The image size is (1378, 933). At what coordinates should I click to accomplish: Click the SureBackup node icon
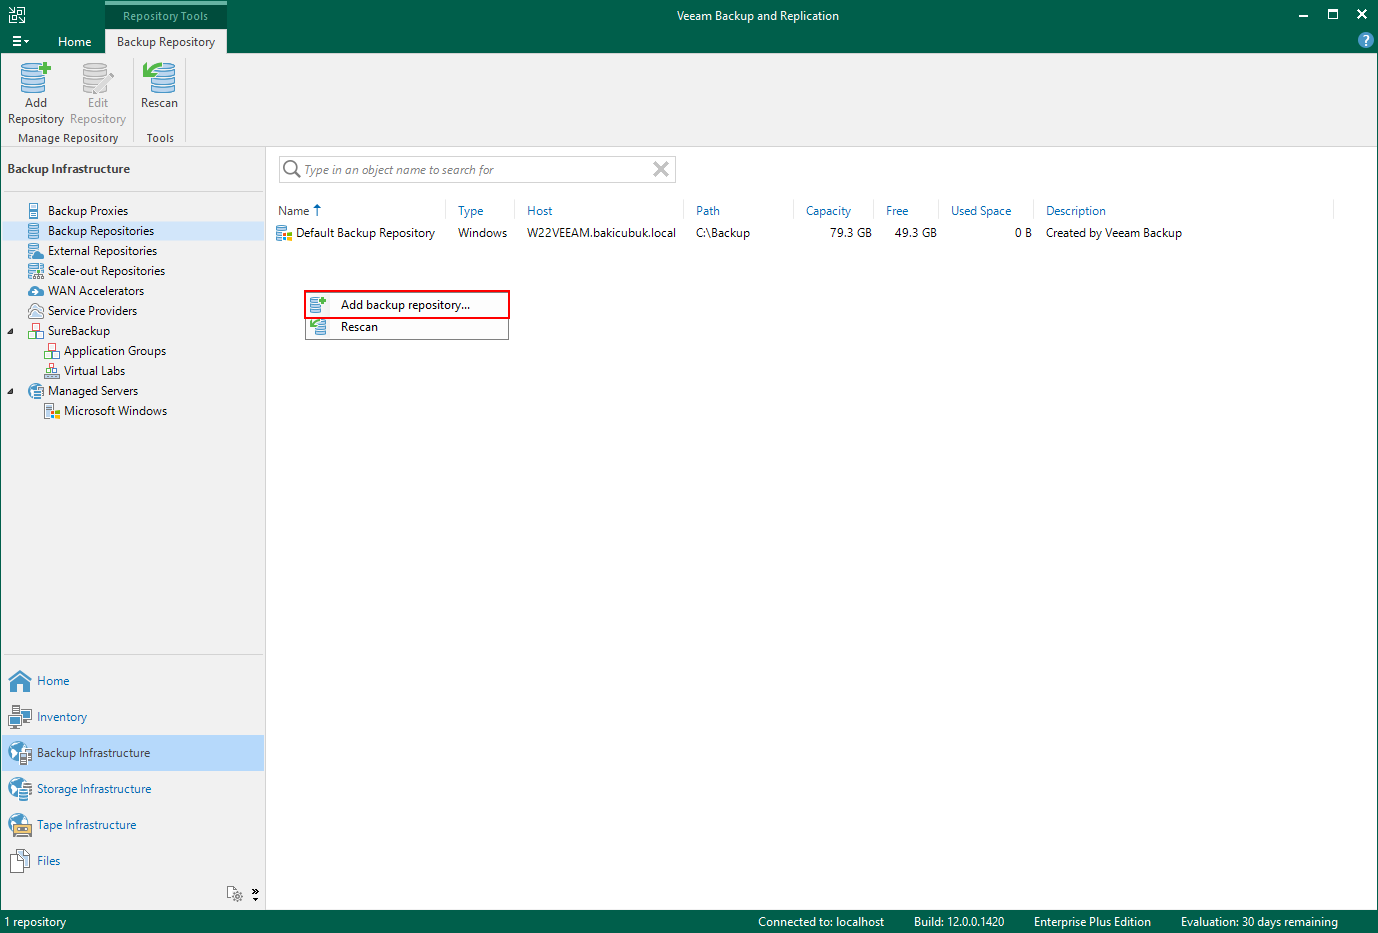point(35,331)
